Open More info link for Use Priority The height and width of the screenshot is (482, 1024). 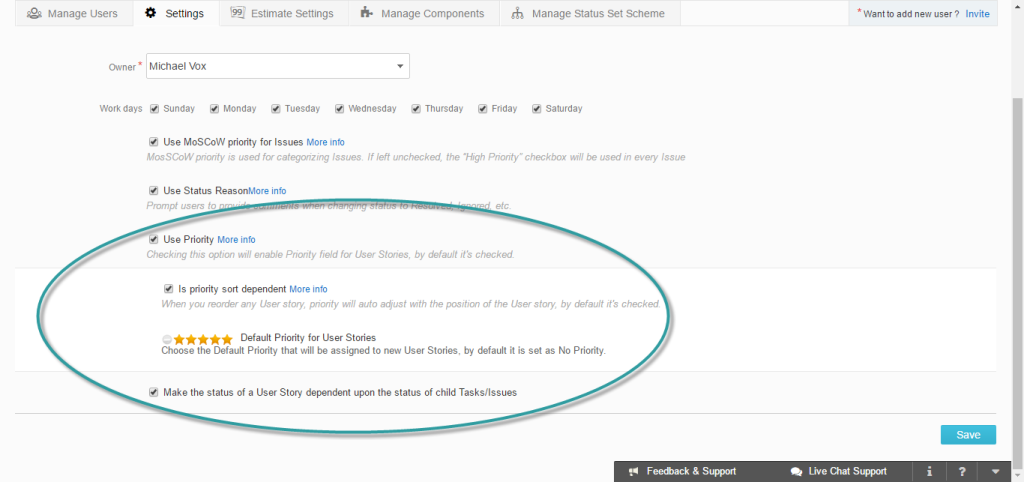coord(236,240)
